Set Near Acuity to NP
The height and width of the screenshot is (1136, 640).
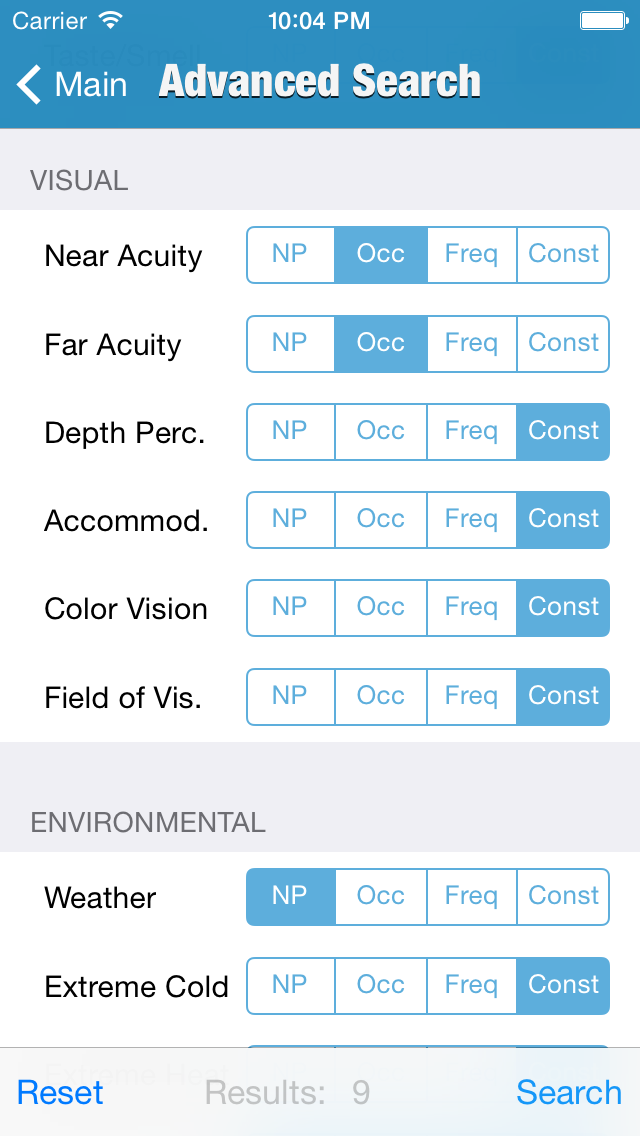tap(290, 255)
